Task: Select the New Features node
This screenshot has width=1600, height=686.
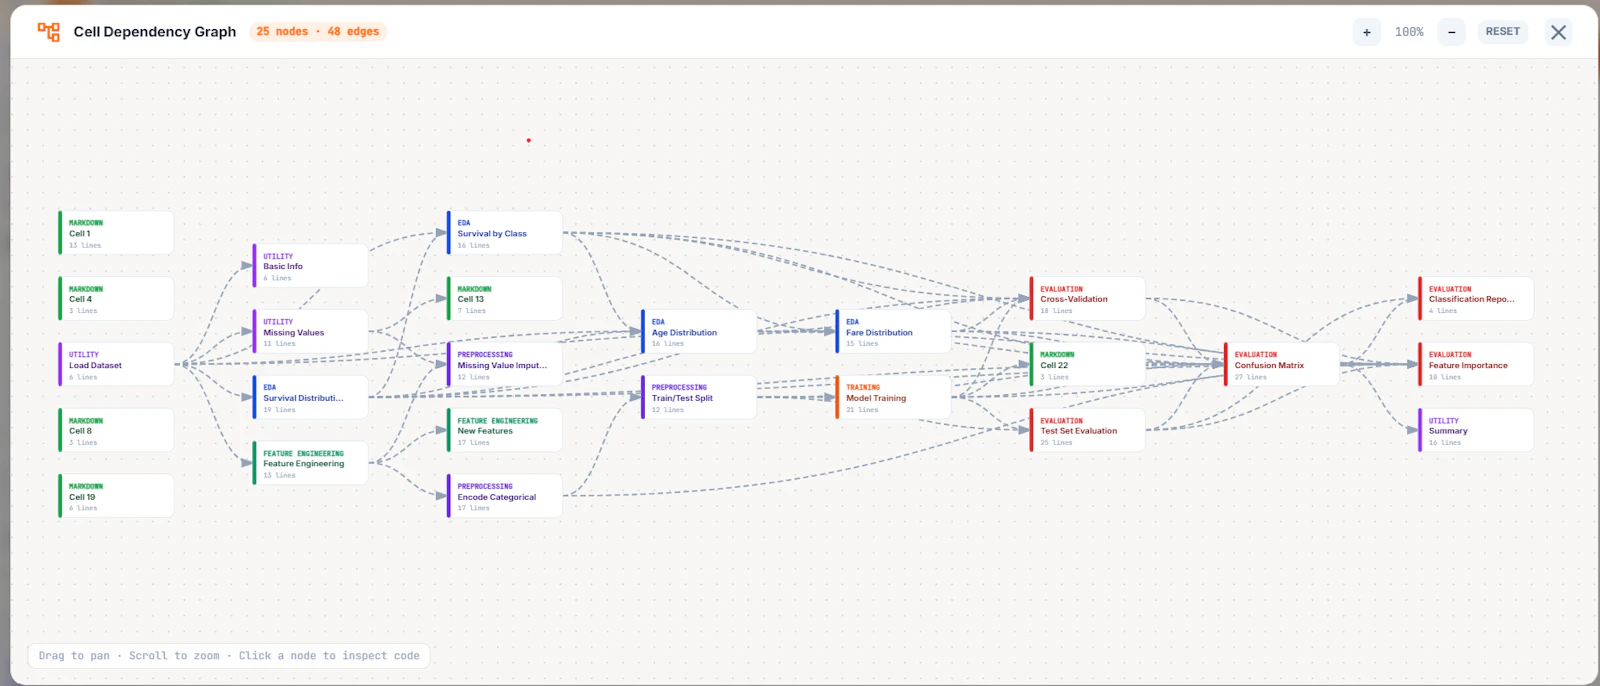Action: coord(505,431)
